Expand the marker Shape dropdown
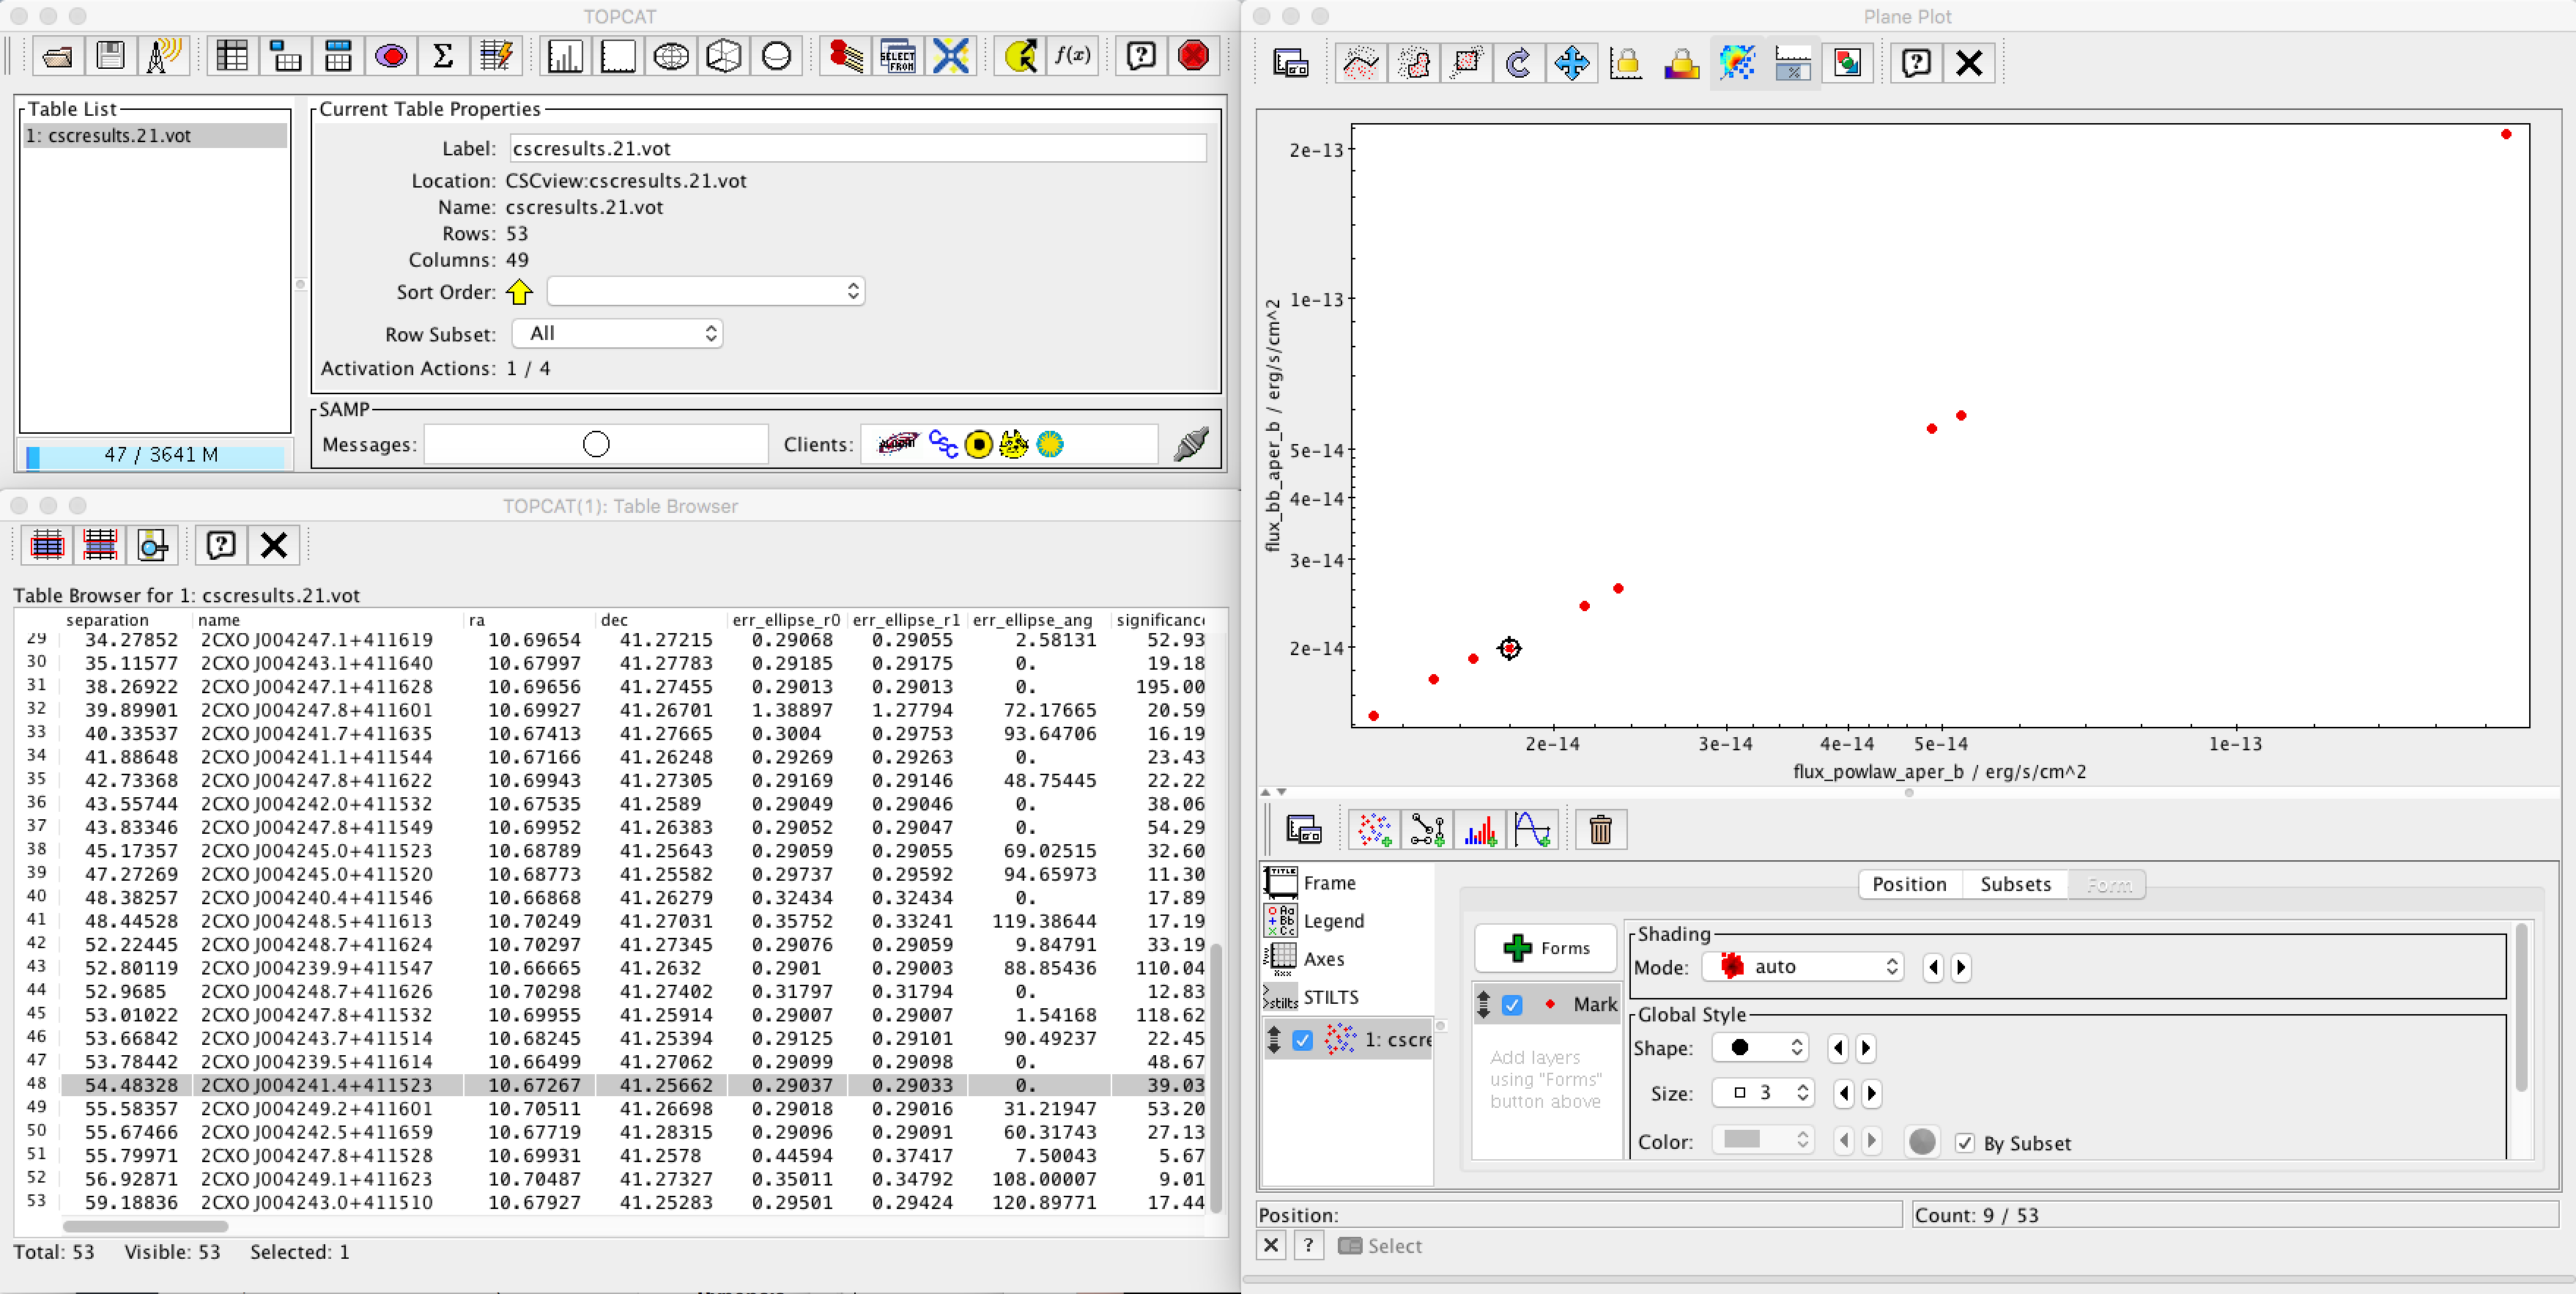 1759,1047
